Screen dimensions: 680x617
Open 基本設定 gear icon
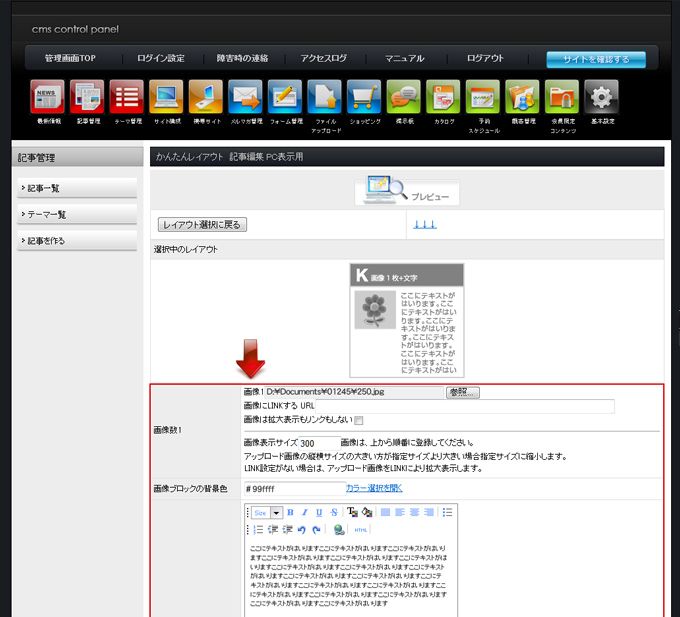[601, 98]
